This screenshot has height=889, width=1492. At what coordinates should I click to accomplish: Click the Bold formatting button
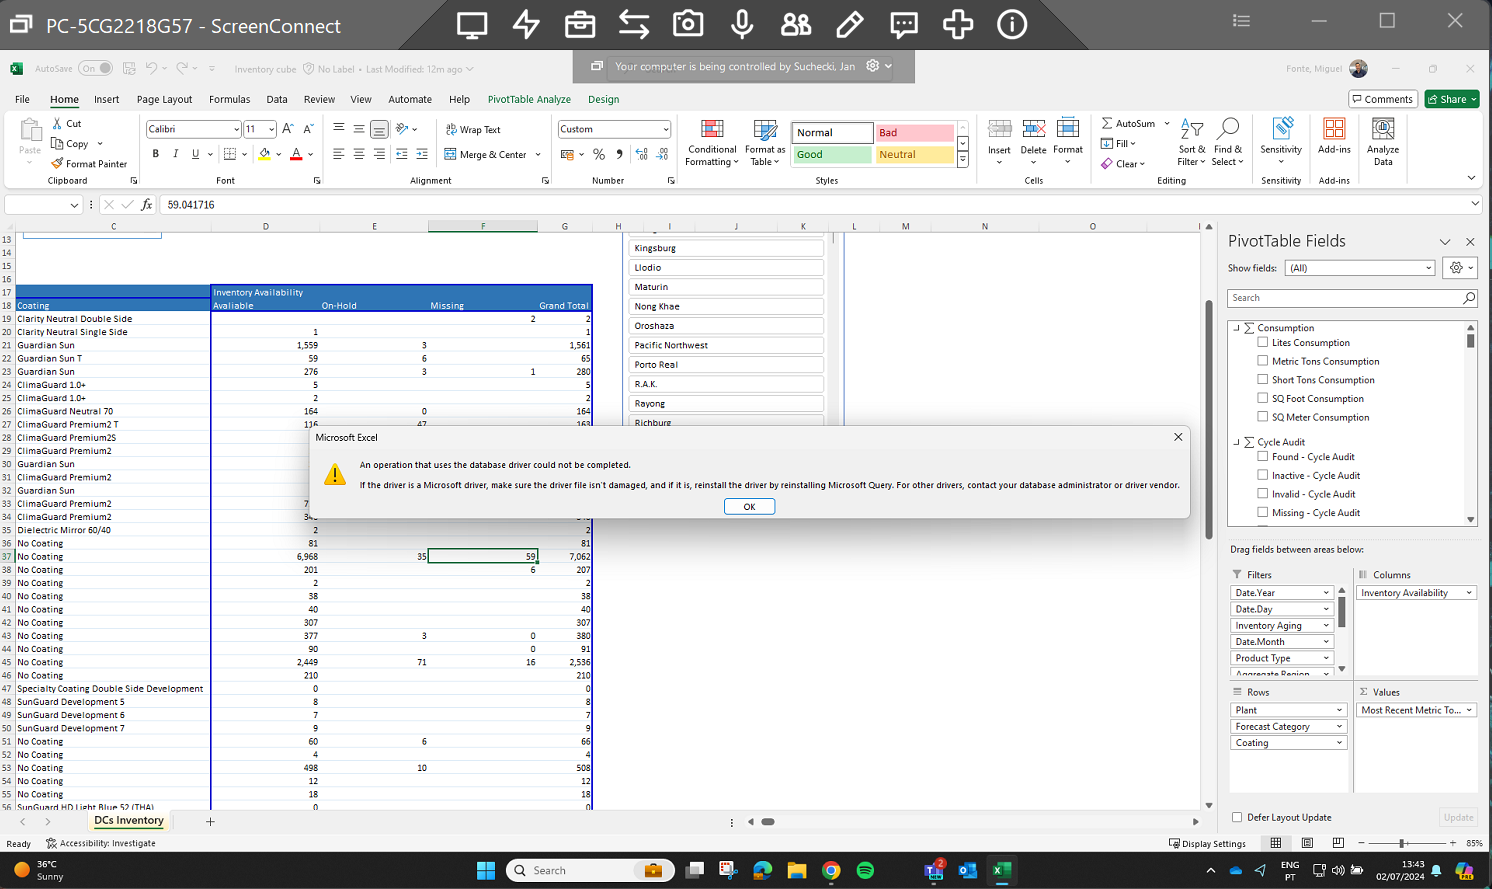coord(156,154)
